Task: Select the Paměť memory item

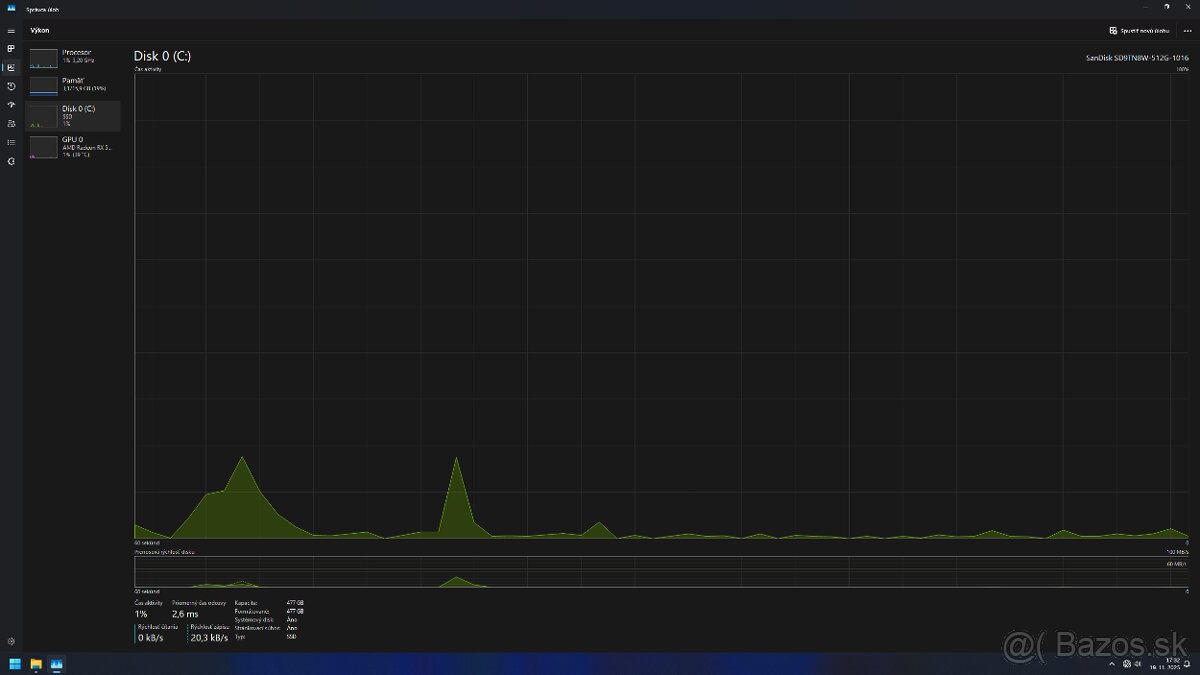Action: 74,85
